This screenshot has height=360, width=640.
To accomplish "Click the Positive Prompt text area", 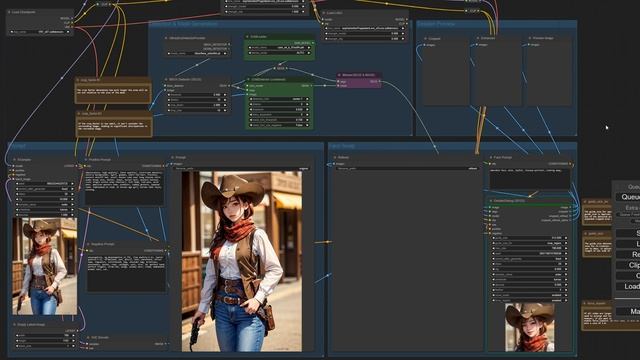I will (x=124, y=187).
